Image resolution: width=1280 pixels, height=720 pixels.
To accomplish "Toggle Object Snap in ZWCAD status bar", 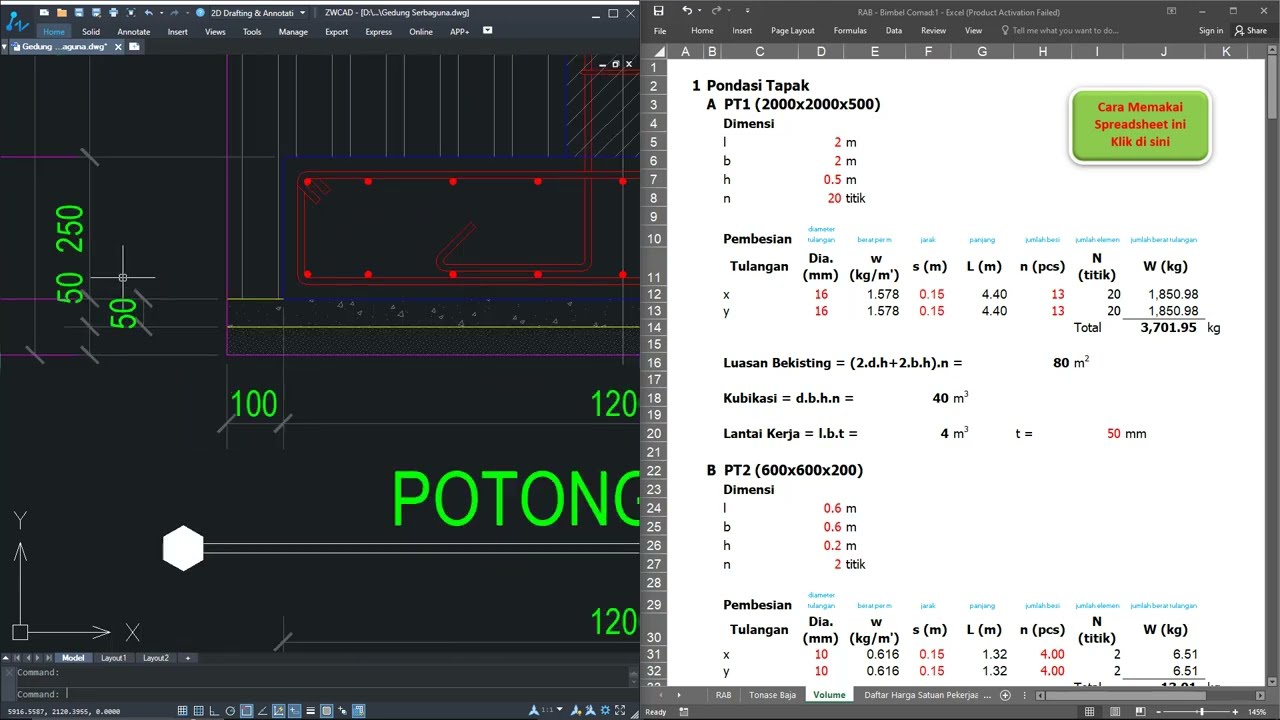I will (x=246, y=711).
